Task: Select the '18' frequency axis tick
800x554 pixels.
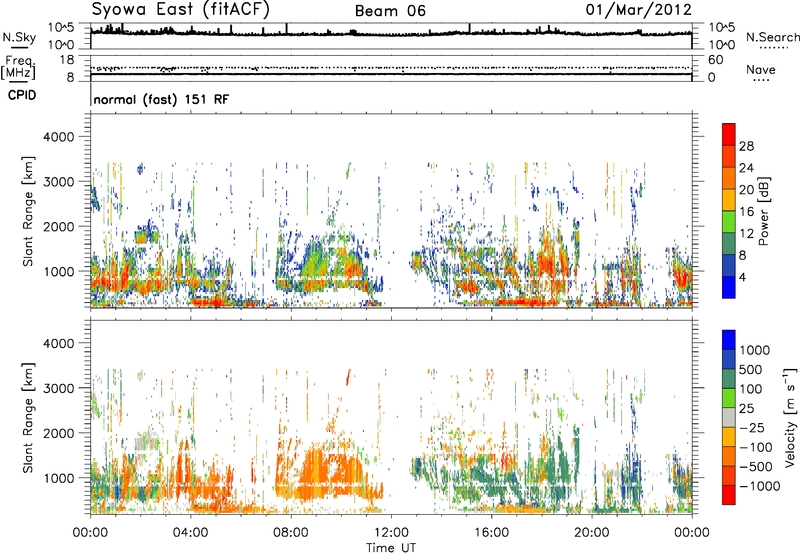Action: 67,60
